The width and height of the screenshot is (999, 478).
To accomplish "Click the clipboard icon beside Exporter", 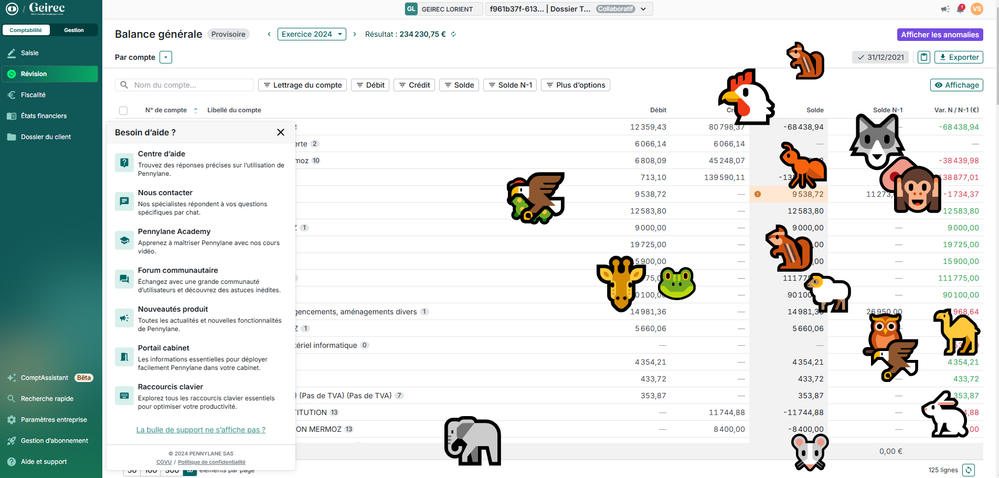I will click(x=924, y=58).
